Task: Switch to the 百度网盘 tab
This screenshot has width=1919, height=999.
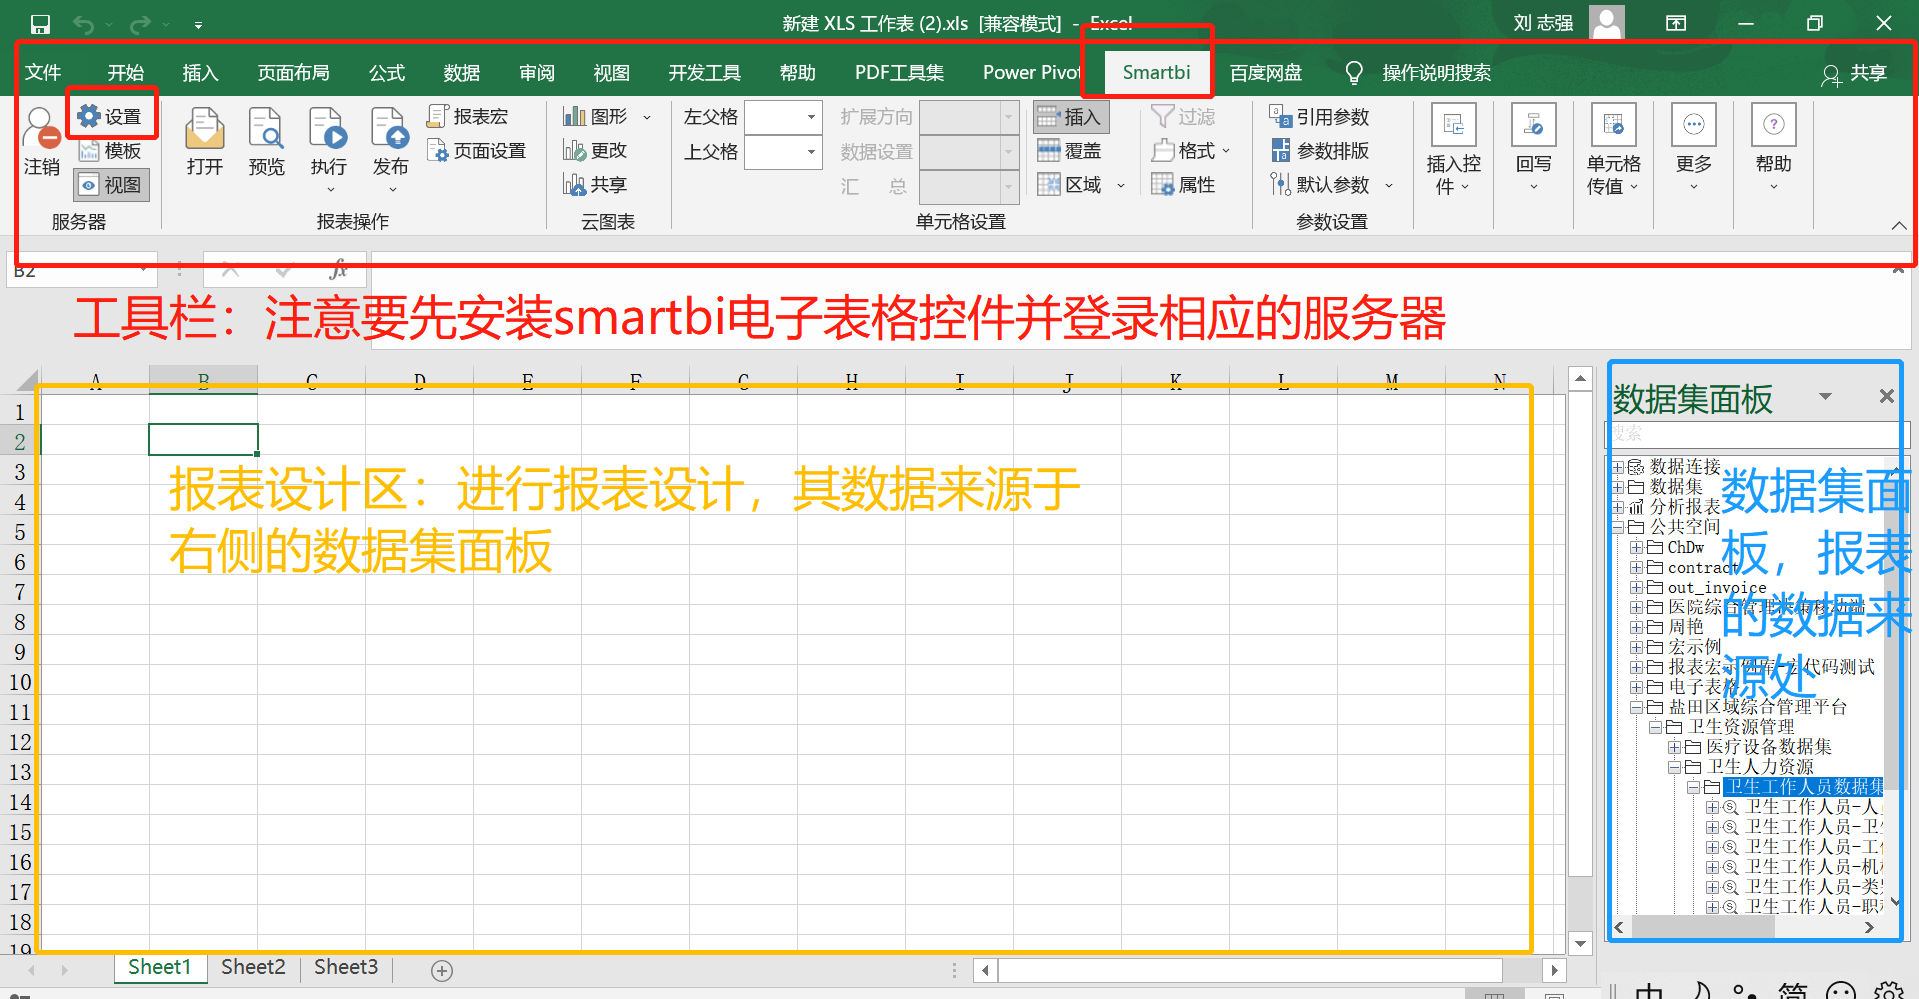Action: [x=1266, y=72]
